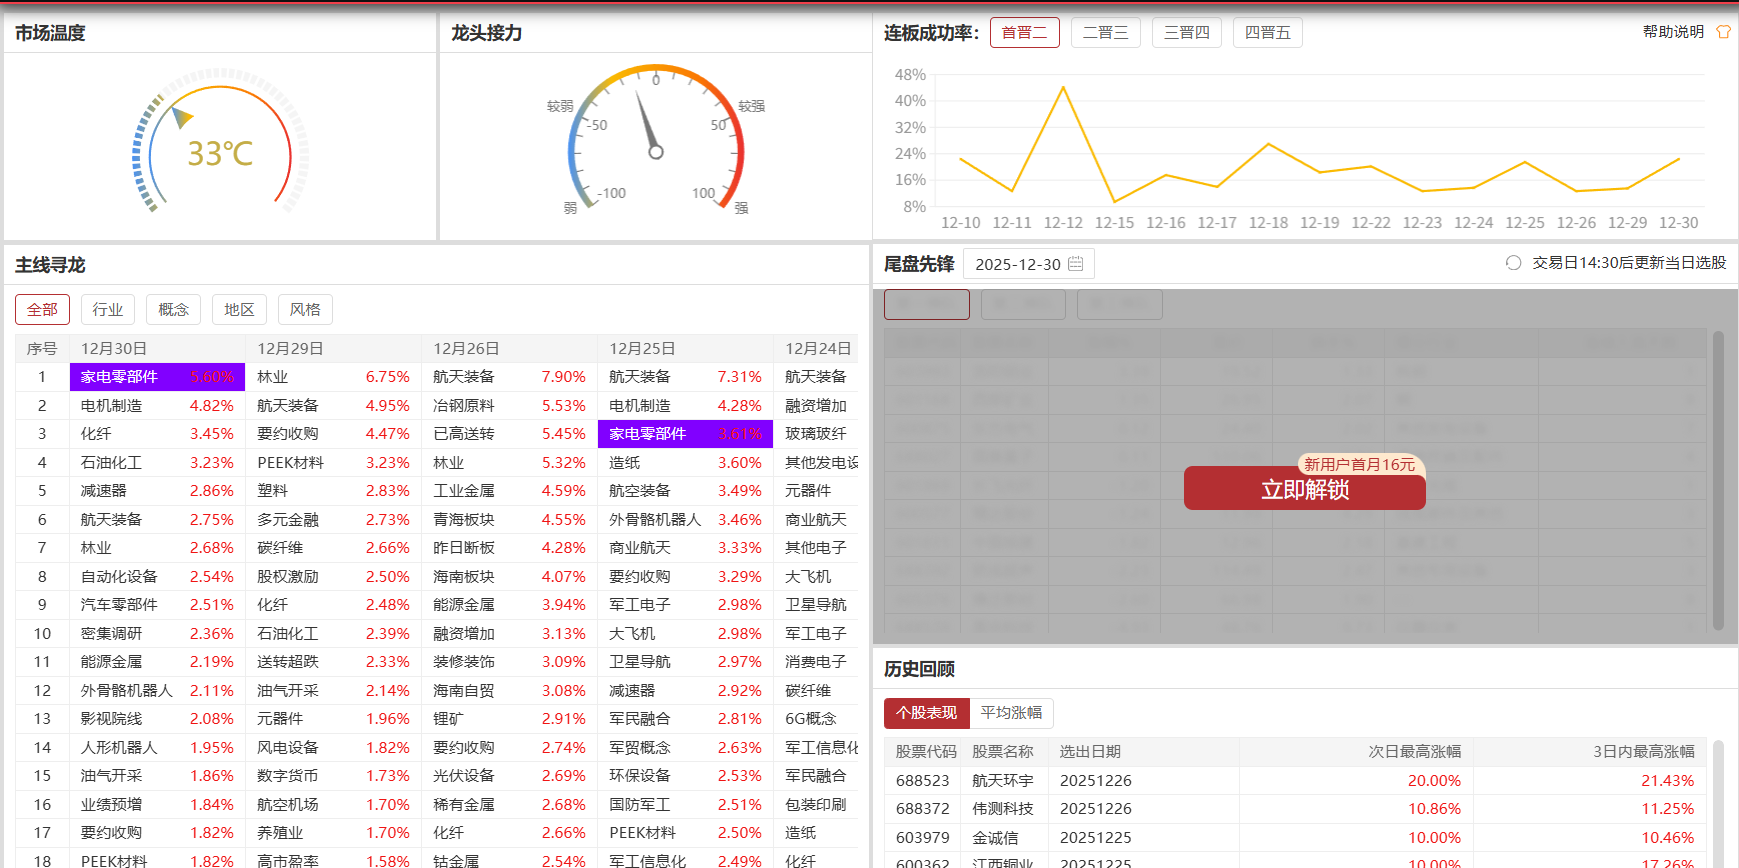The height and width of the screenshot is (868, 1739).
Task: Click the 12月25日 column header
Action: 685,349
